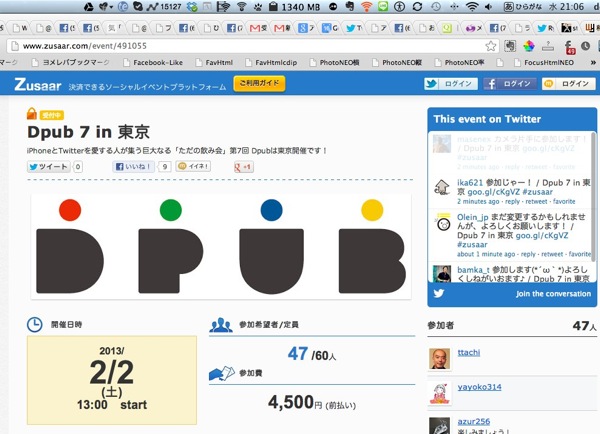Click favorite under ika621's tweet
This screenshot has height=434, width=600.
[564, 201]
